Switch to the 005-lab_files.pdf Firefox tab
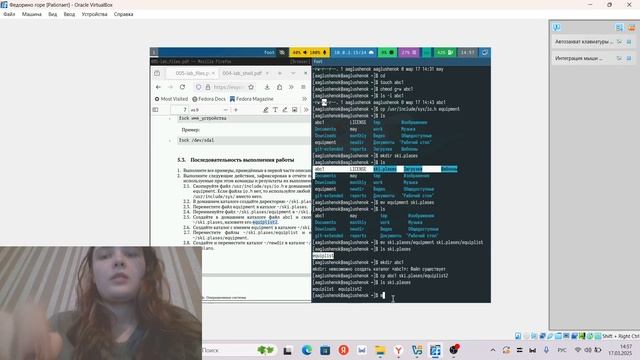 (x=191, y=73)
